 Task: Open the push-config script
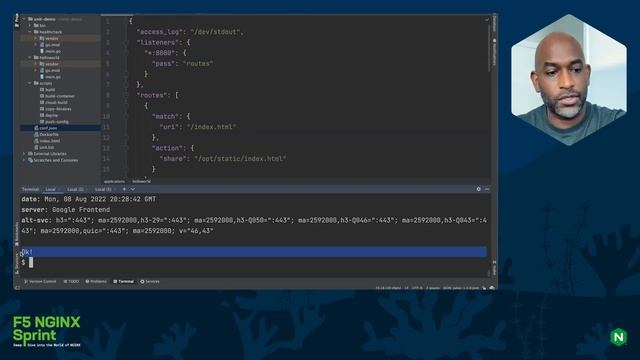(x=57, y=122)
